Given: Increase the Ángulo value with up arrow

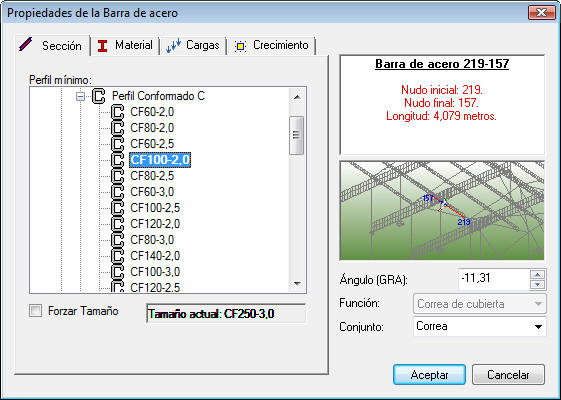Looking at the screenshot, I should tap(537, 274).
